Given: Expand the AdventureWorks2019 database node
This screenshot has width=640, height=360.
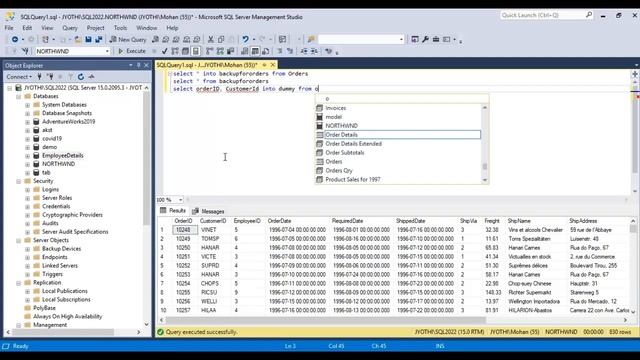Looking at the screenshot, I should coord(27,122).
